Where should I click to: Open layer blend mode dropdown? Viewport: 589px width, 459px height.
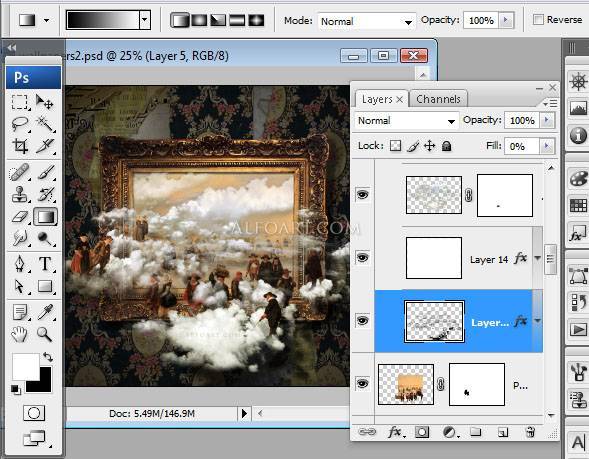(406, 121)
